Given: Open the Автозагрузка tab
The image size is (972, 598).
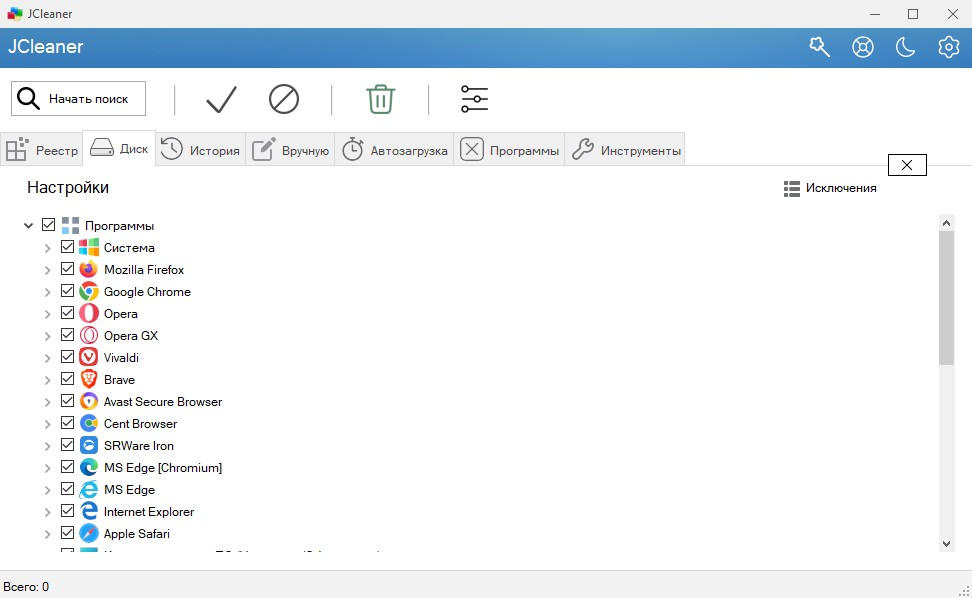Looking at the screenshot, I should 394,149.
